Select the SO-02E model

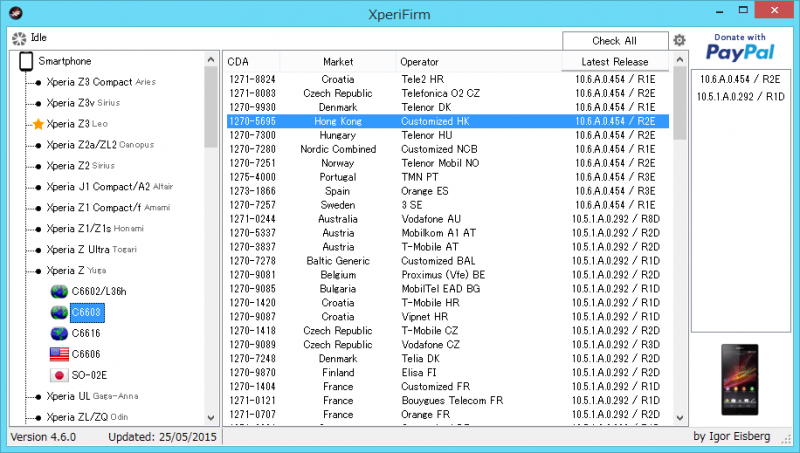[89, 375]
